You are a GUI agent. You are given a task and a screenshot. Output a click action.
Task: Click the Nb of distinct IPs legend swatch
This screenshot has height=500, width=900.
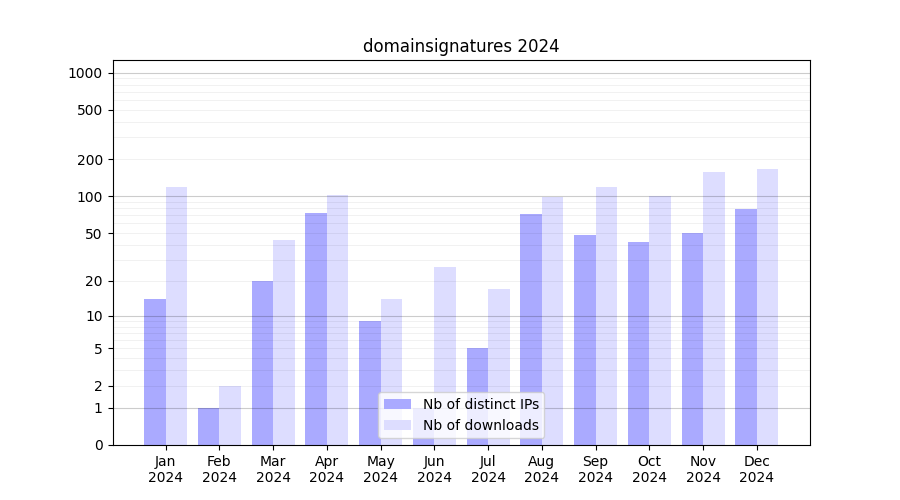point(397,404)
